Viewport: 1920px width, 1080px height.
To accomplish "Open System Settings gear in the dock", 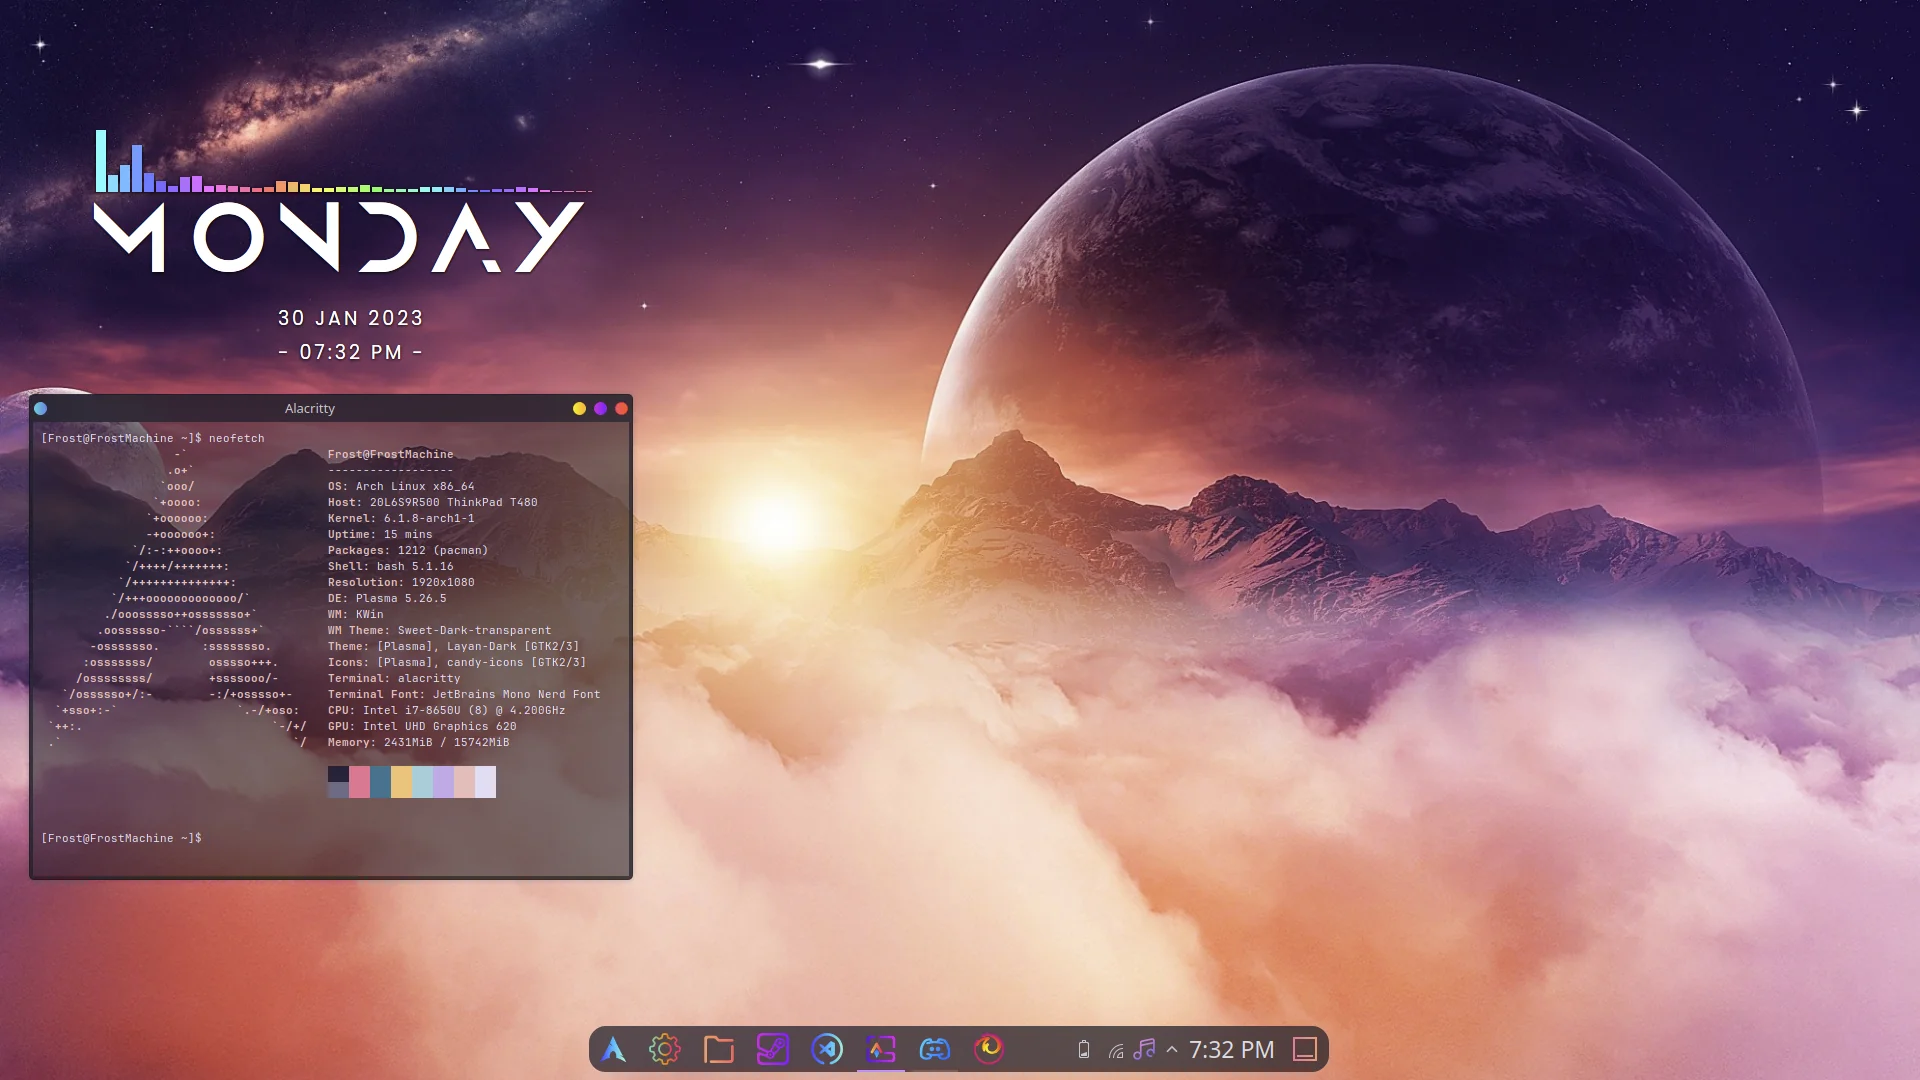I will pos(665,1049).
